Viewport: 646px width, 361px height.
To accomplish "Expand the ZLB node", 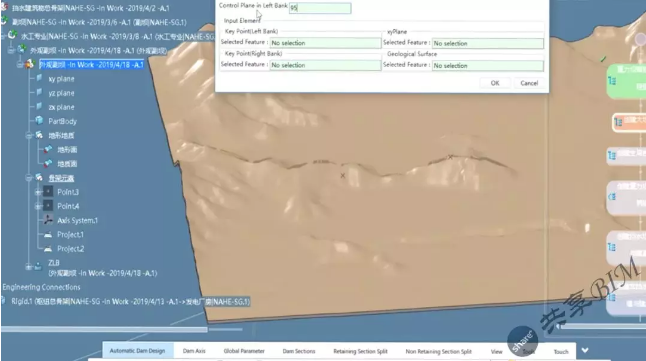I will tap(28, 267).
